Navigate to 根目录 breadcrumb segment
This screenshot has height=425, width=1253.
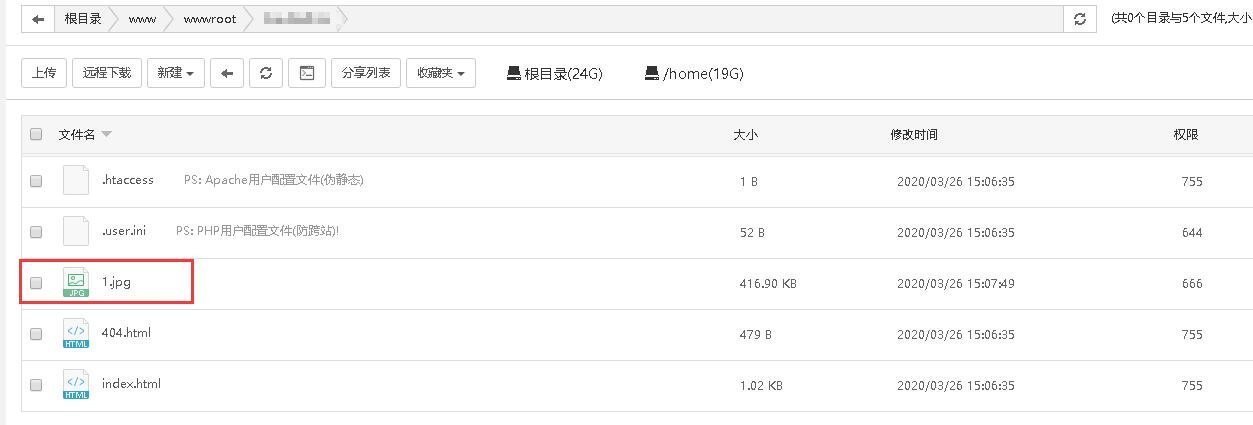tap(83, 19)
